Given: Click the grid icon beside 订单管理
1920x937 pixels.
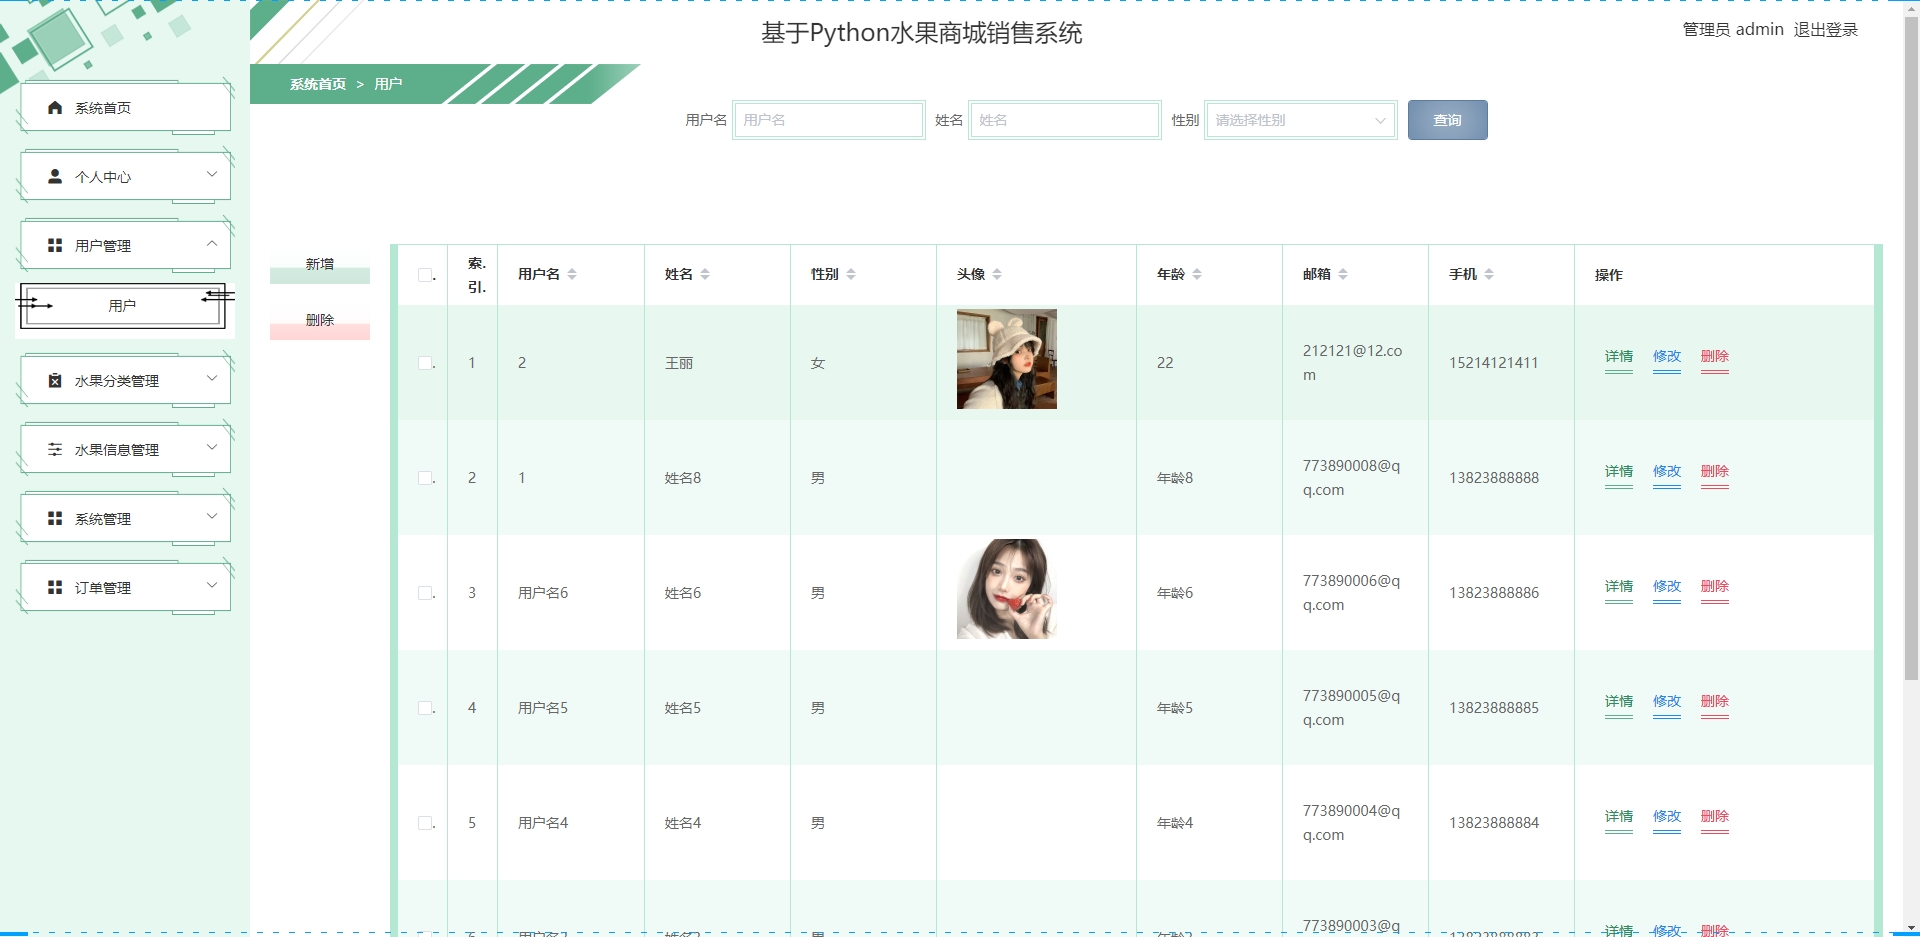Looking at the screenshot, I should tap(55, 587).
